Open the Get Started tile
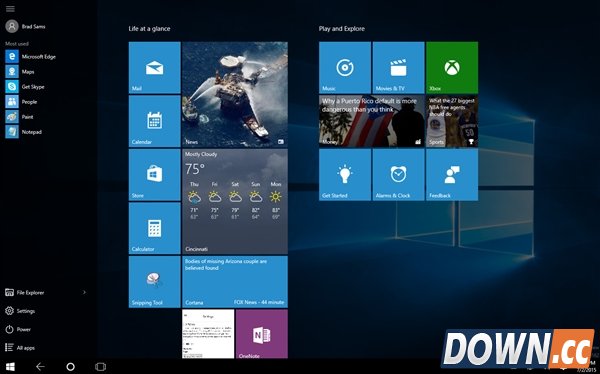 [x=345, y=175]
